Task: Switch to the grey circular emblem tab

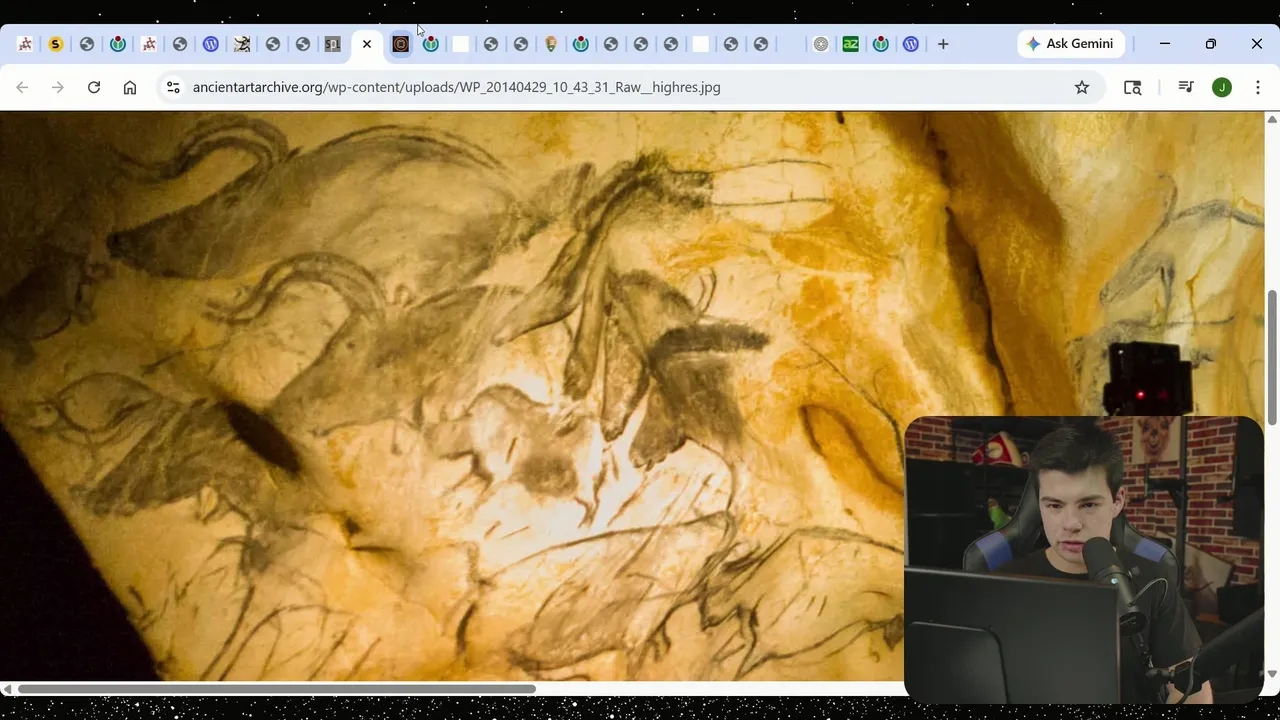Action: pyautogui.click(x=821, y=44)
